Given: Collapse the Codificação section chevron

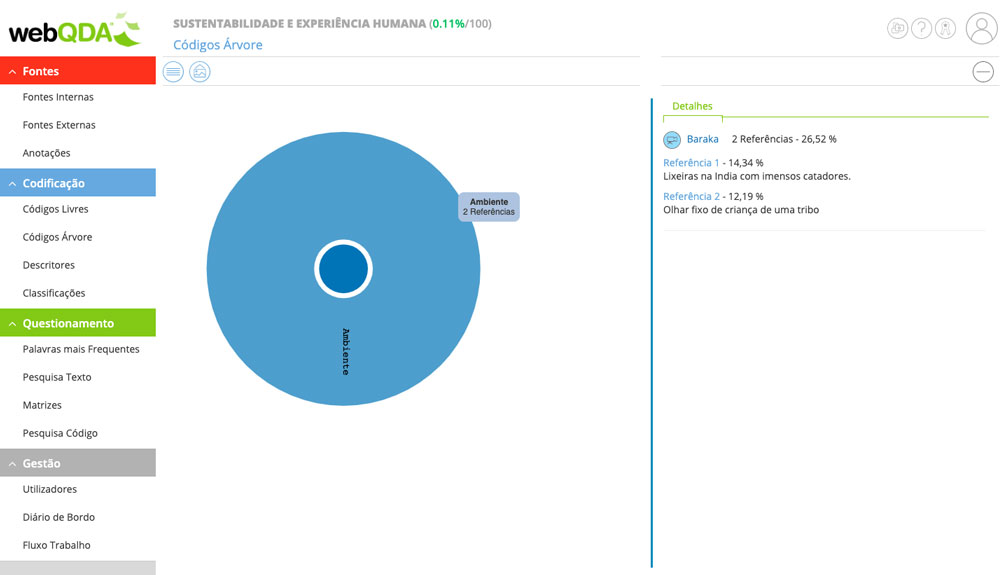Looking at the screenshot, I should [12, 184].
